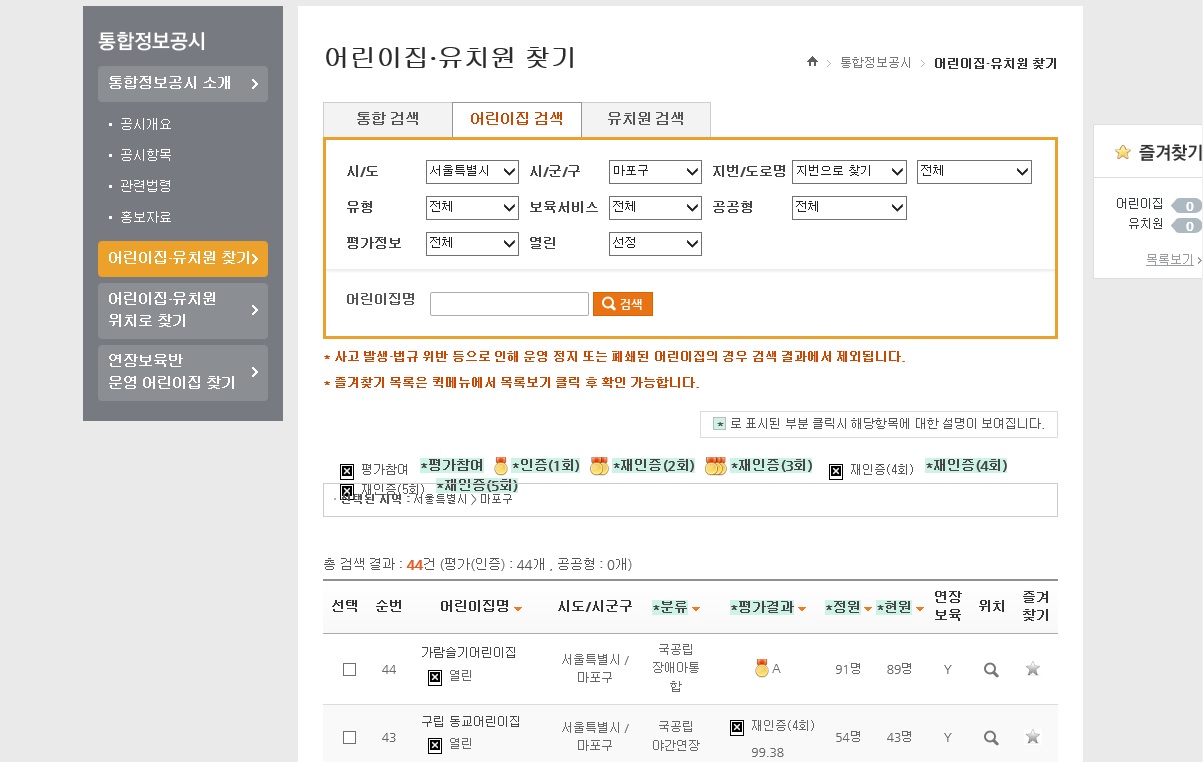Click the orange 검색 button
Image resolution: width=1203 pixels, height=762 pixels.
pyautogui.click(x=622, y=304)
